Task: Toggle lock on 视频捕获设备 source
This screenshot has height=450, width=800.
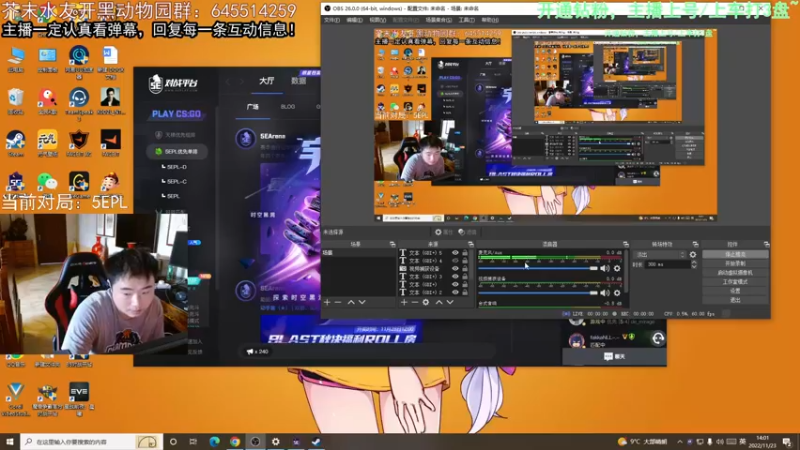Action: pos(465,268)
